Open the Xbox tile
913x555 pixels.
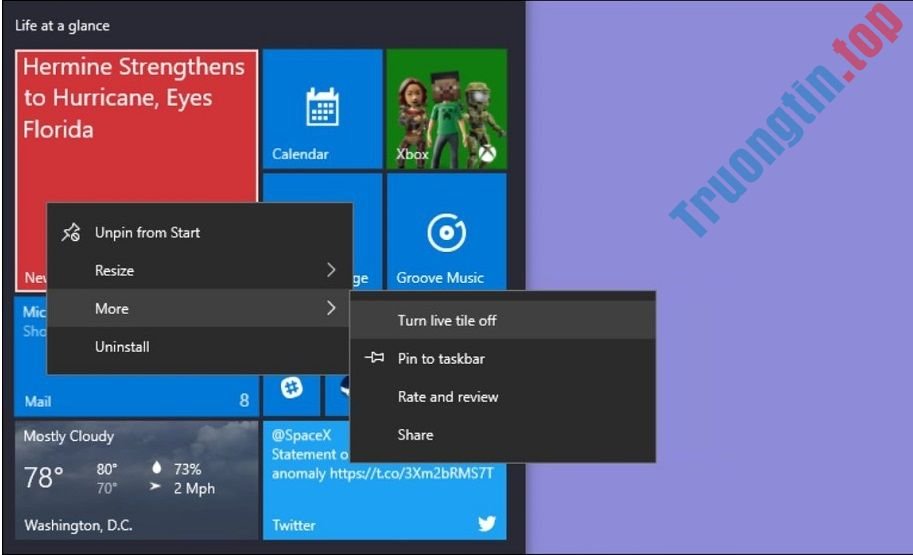447,109
